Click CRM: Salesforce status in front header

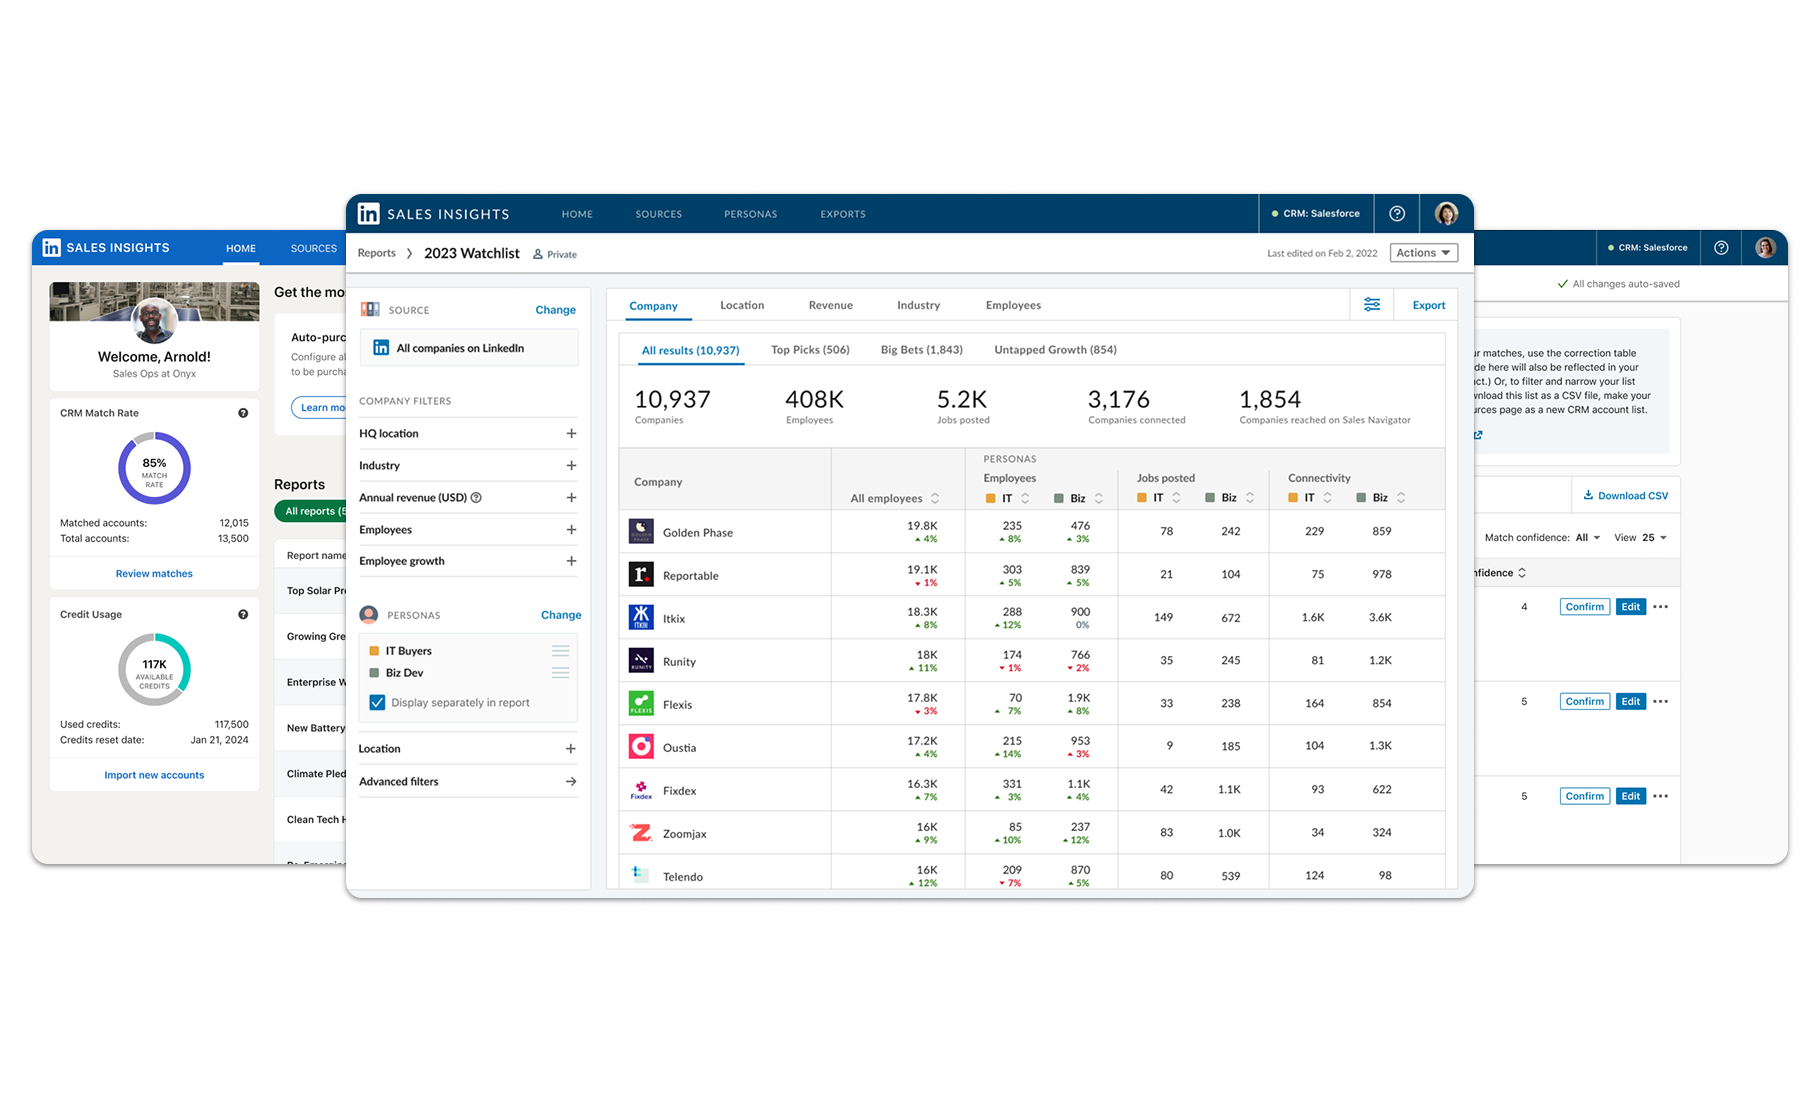pyautogui.click(x=1315, y=214)
